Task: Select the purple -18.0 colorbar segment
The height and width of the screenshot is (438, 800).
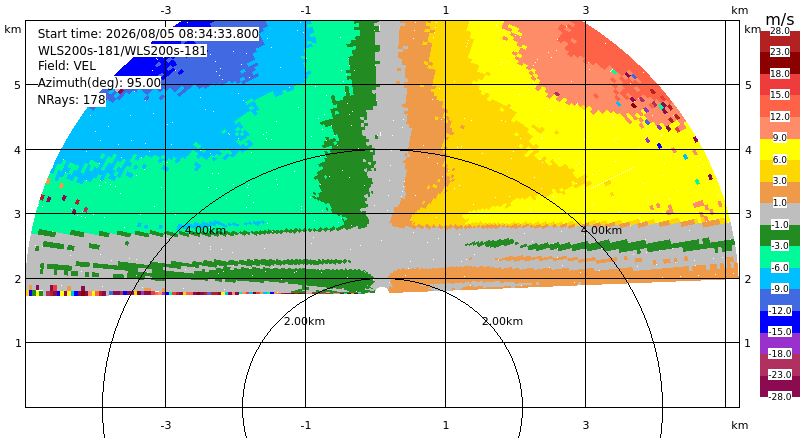Action: (780, 343)
